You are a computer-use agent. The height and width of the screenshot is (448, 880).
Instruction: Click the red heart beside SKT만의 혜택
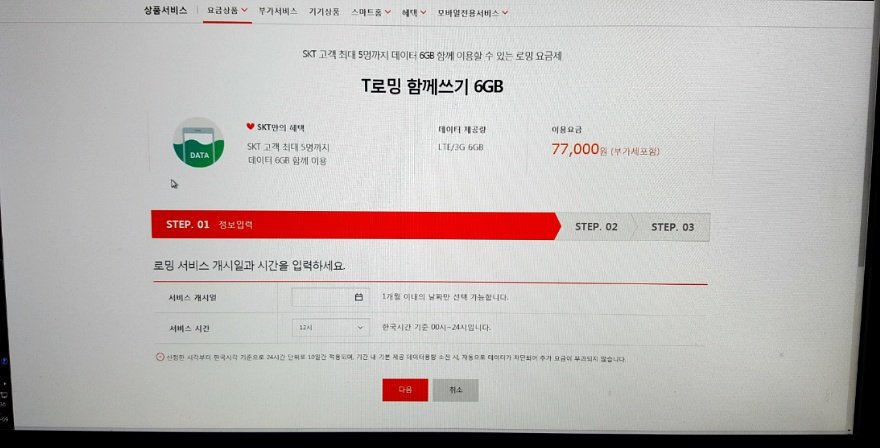(x=250, y=126)
